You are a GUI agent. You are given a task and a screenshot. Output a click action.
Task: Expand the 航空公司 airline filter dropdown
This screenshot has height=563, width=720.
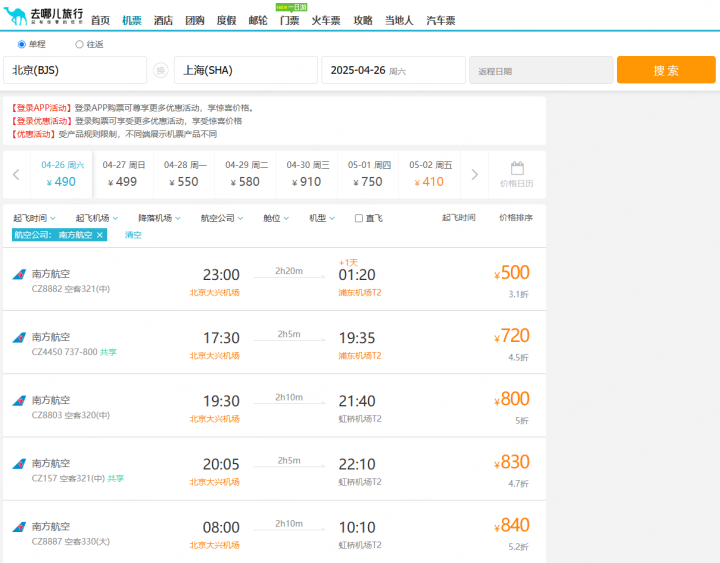(222, 218)
